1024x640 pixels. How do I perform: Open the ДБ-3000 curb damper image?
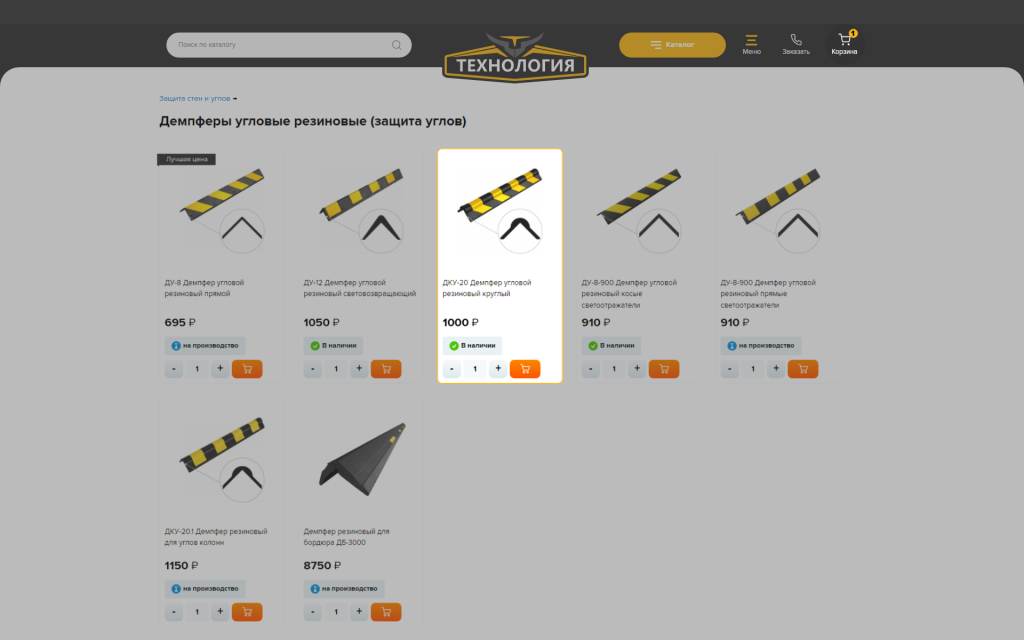point(361,459)
